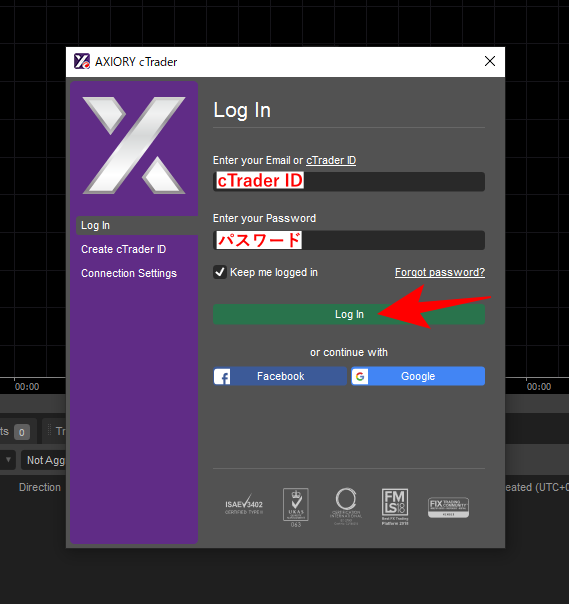Image resolution: width=569 pixels, height=604 pixels.
Task: Open the Forgot password link
Action: coord(440,272)
